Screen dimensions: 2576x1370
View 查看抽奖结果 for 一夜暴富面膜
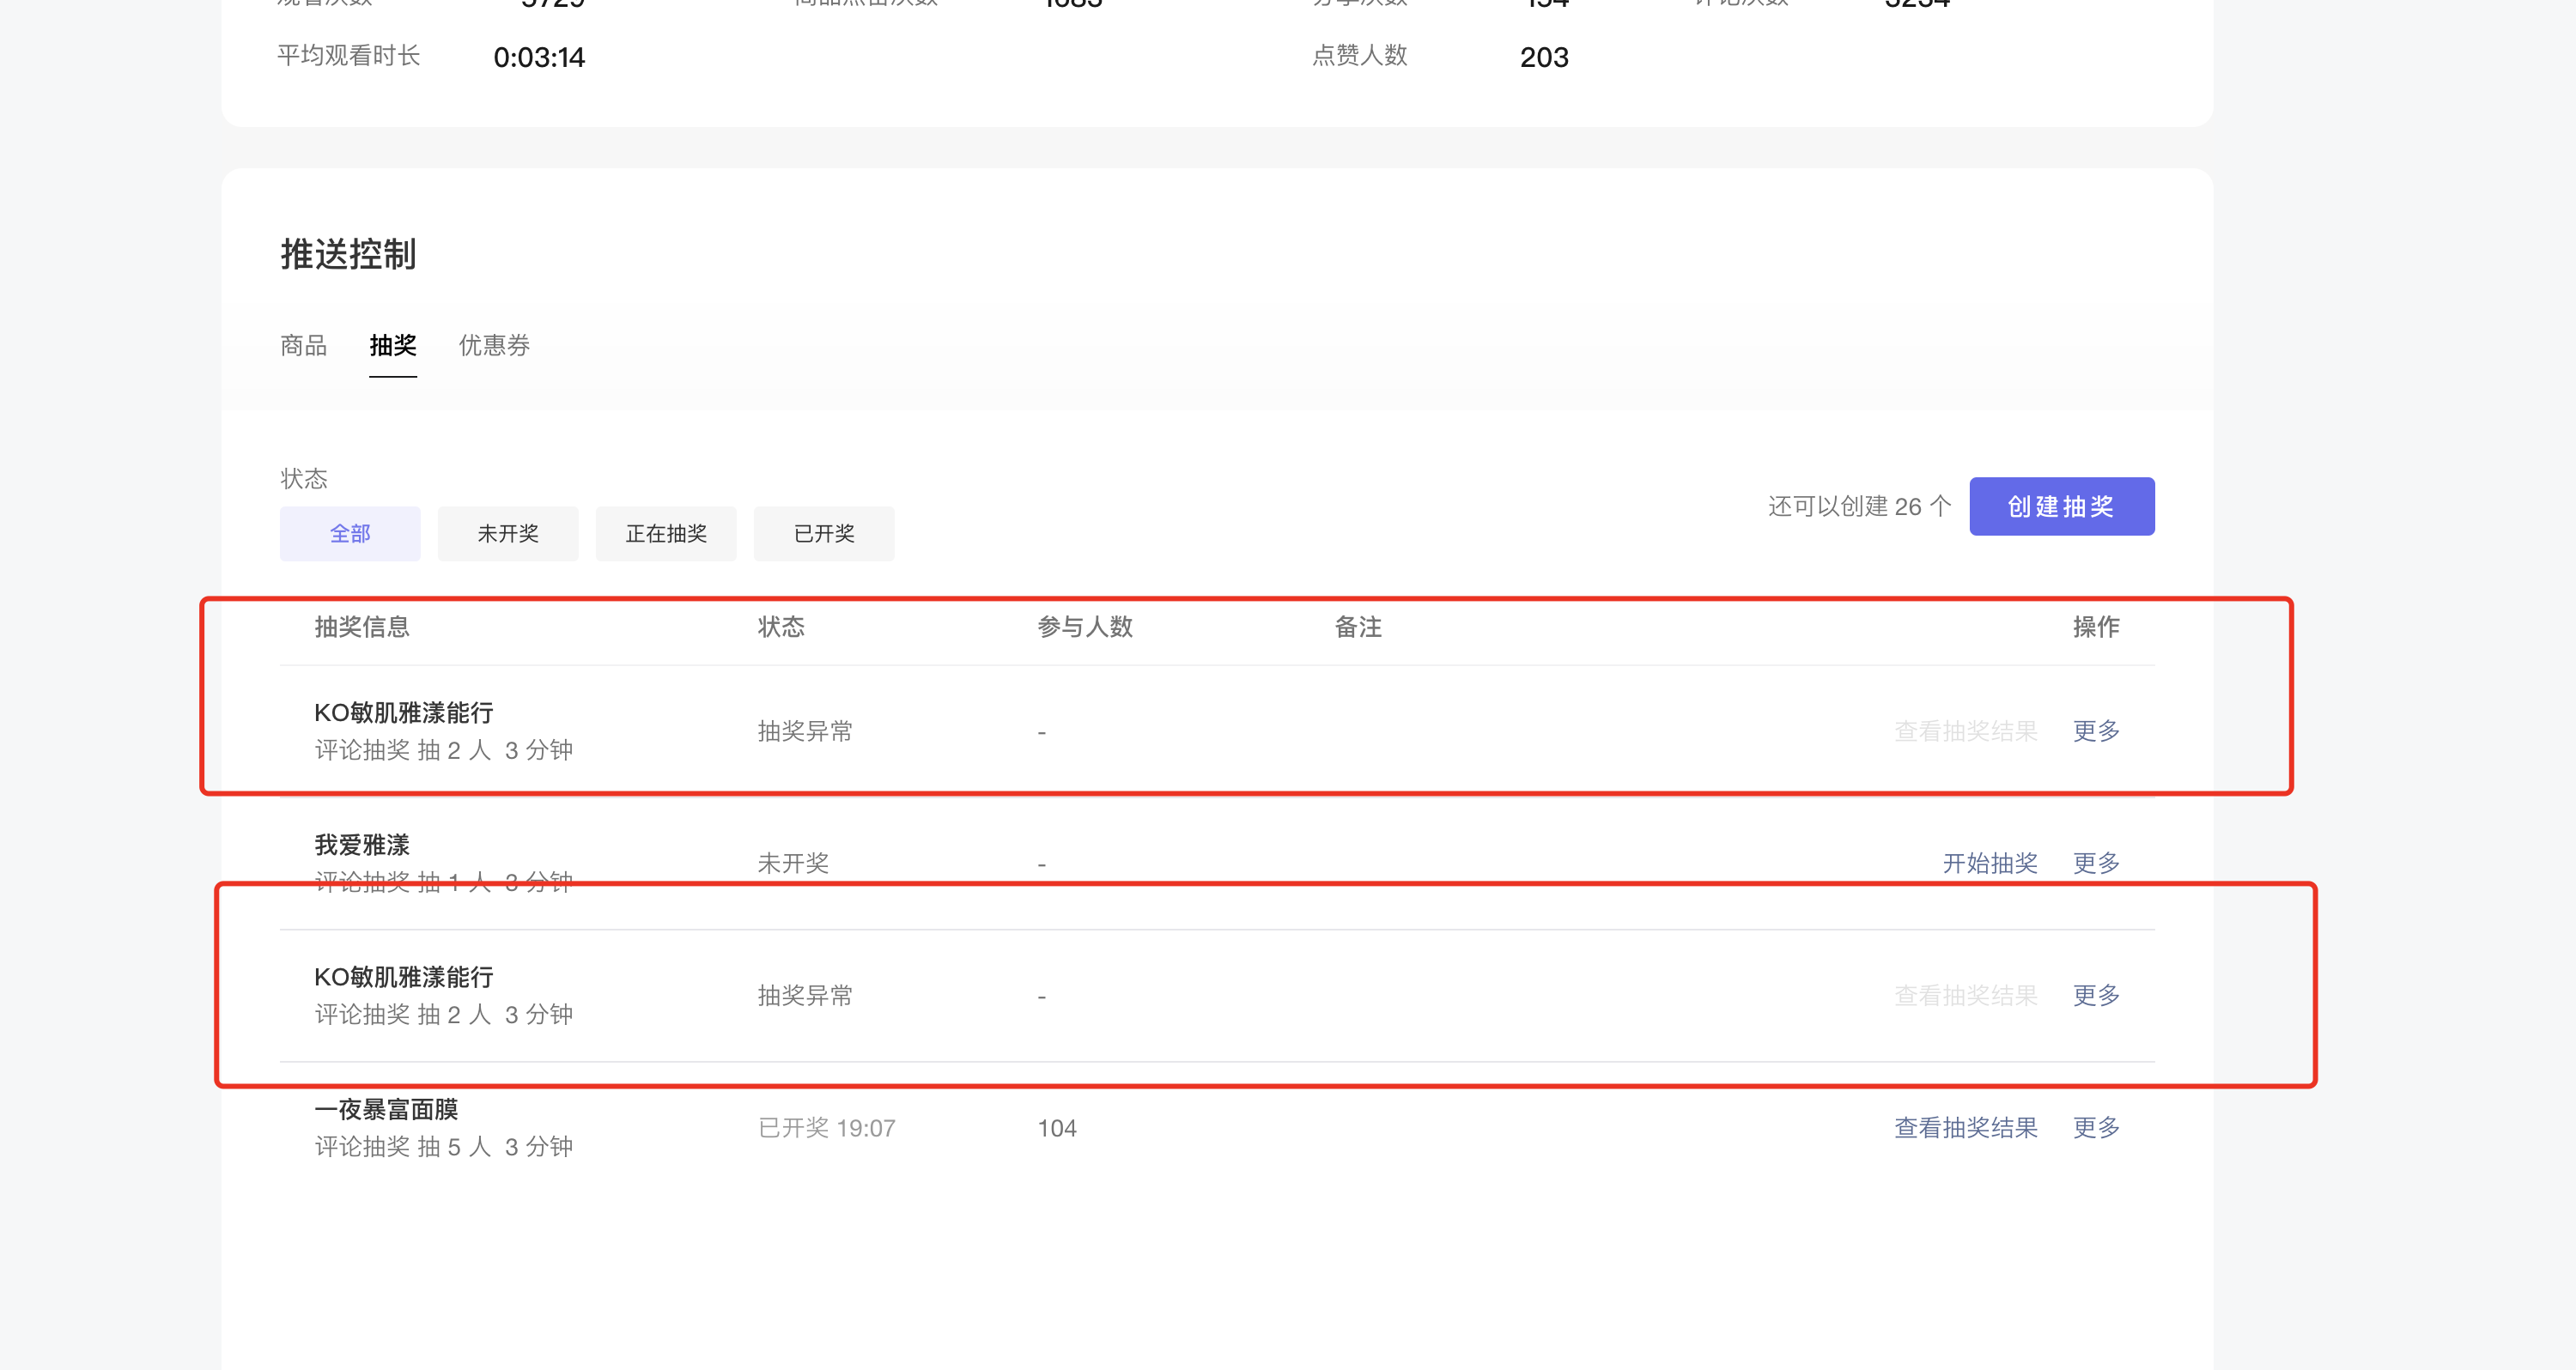click(1965, 1127)
